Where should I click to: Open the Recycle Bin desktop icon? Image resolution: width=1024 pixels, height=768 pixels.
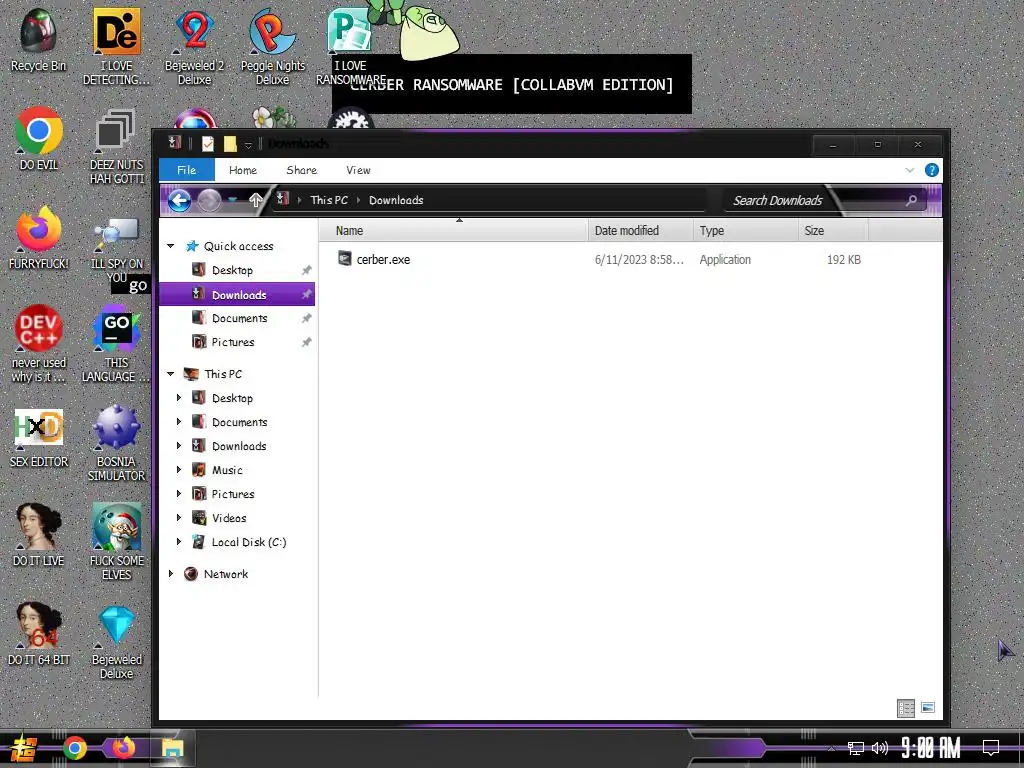coord(38,39)
